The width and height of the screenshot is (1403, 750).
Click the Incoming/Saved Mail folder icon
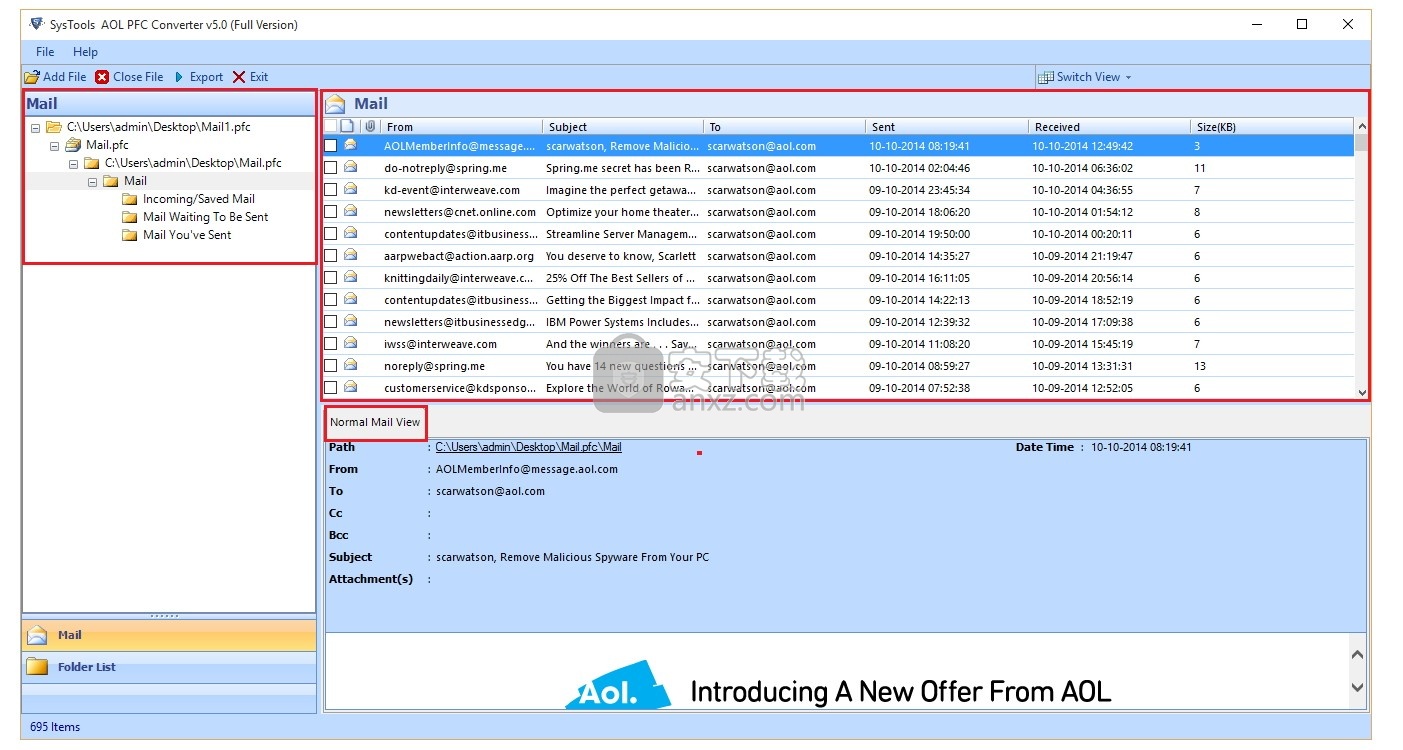pos(129,199)
